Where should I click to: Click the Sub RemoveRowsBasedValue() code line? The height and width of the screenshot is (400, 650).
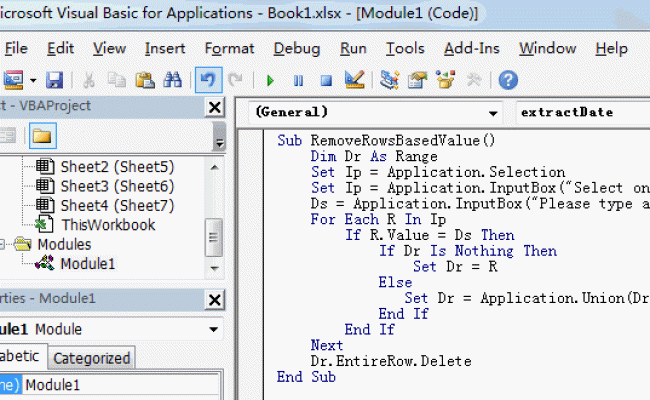pyautogui.click(x=386, y=141)
